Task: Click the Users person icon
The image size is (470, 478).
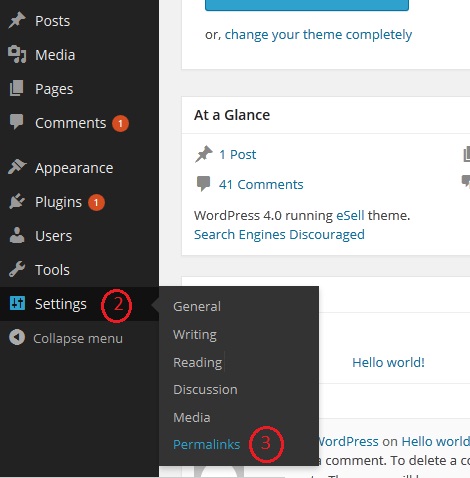Action: [17, 235]
